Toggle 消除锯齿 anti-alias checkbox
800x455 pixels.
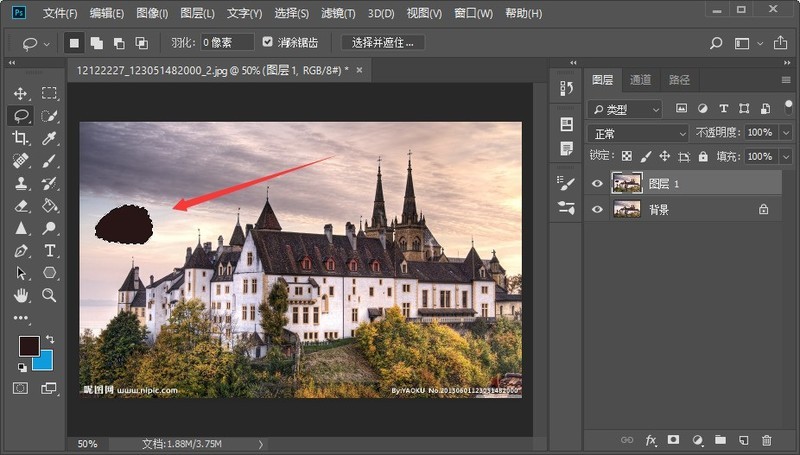(x=267, y=42)
